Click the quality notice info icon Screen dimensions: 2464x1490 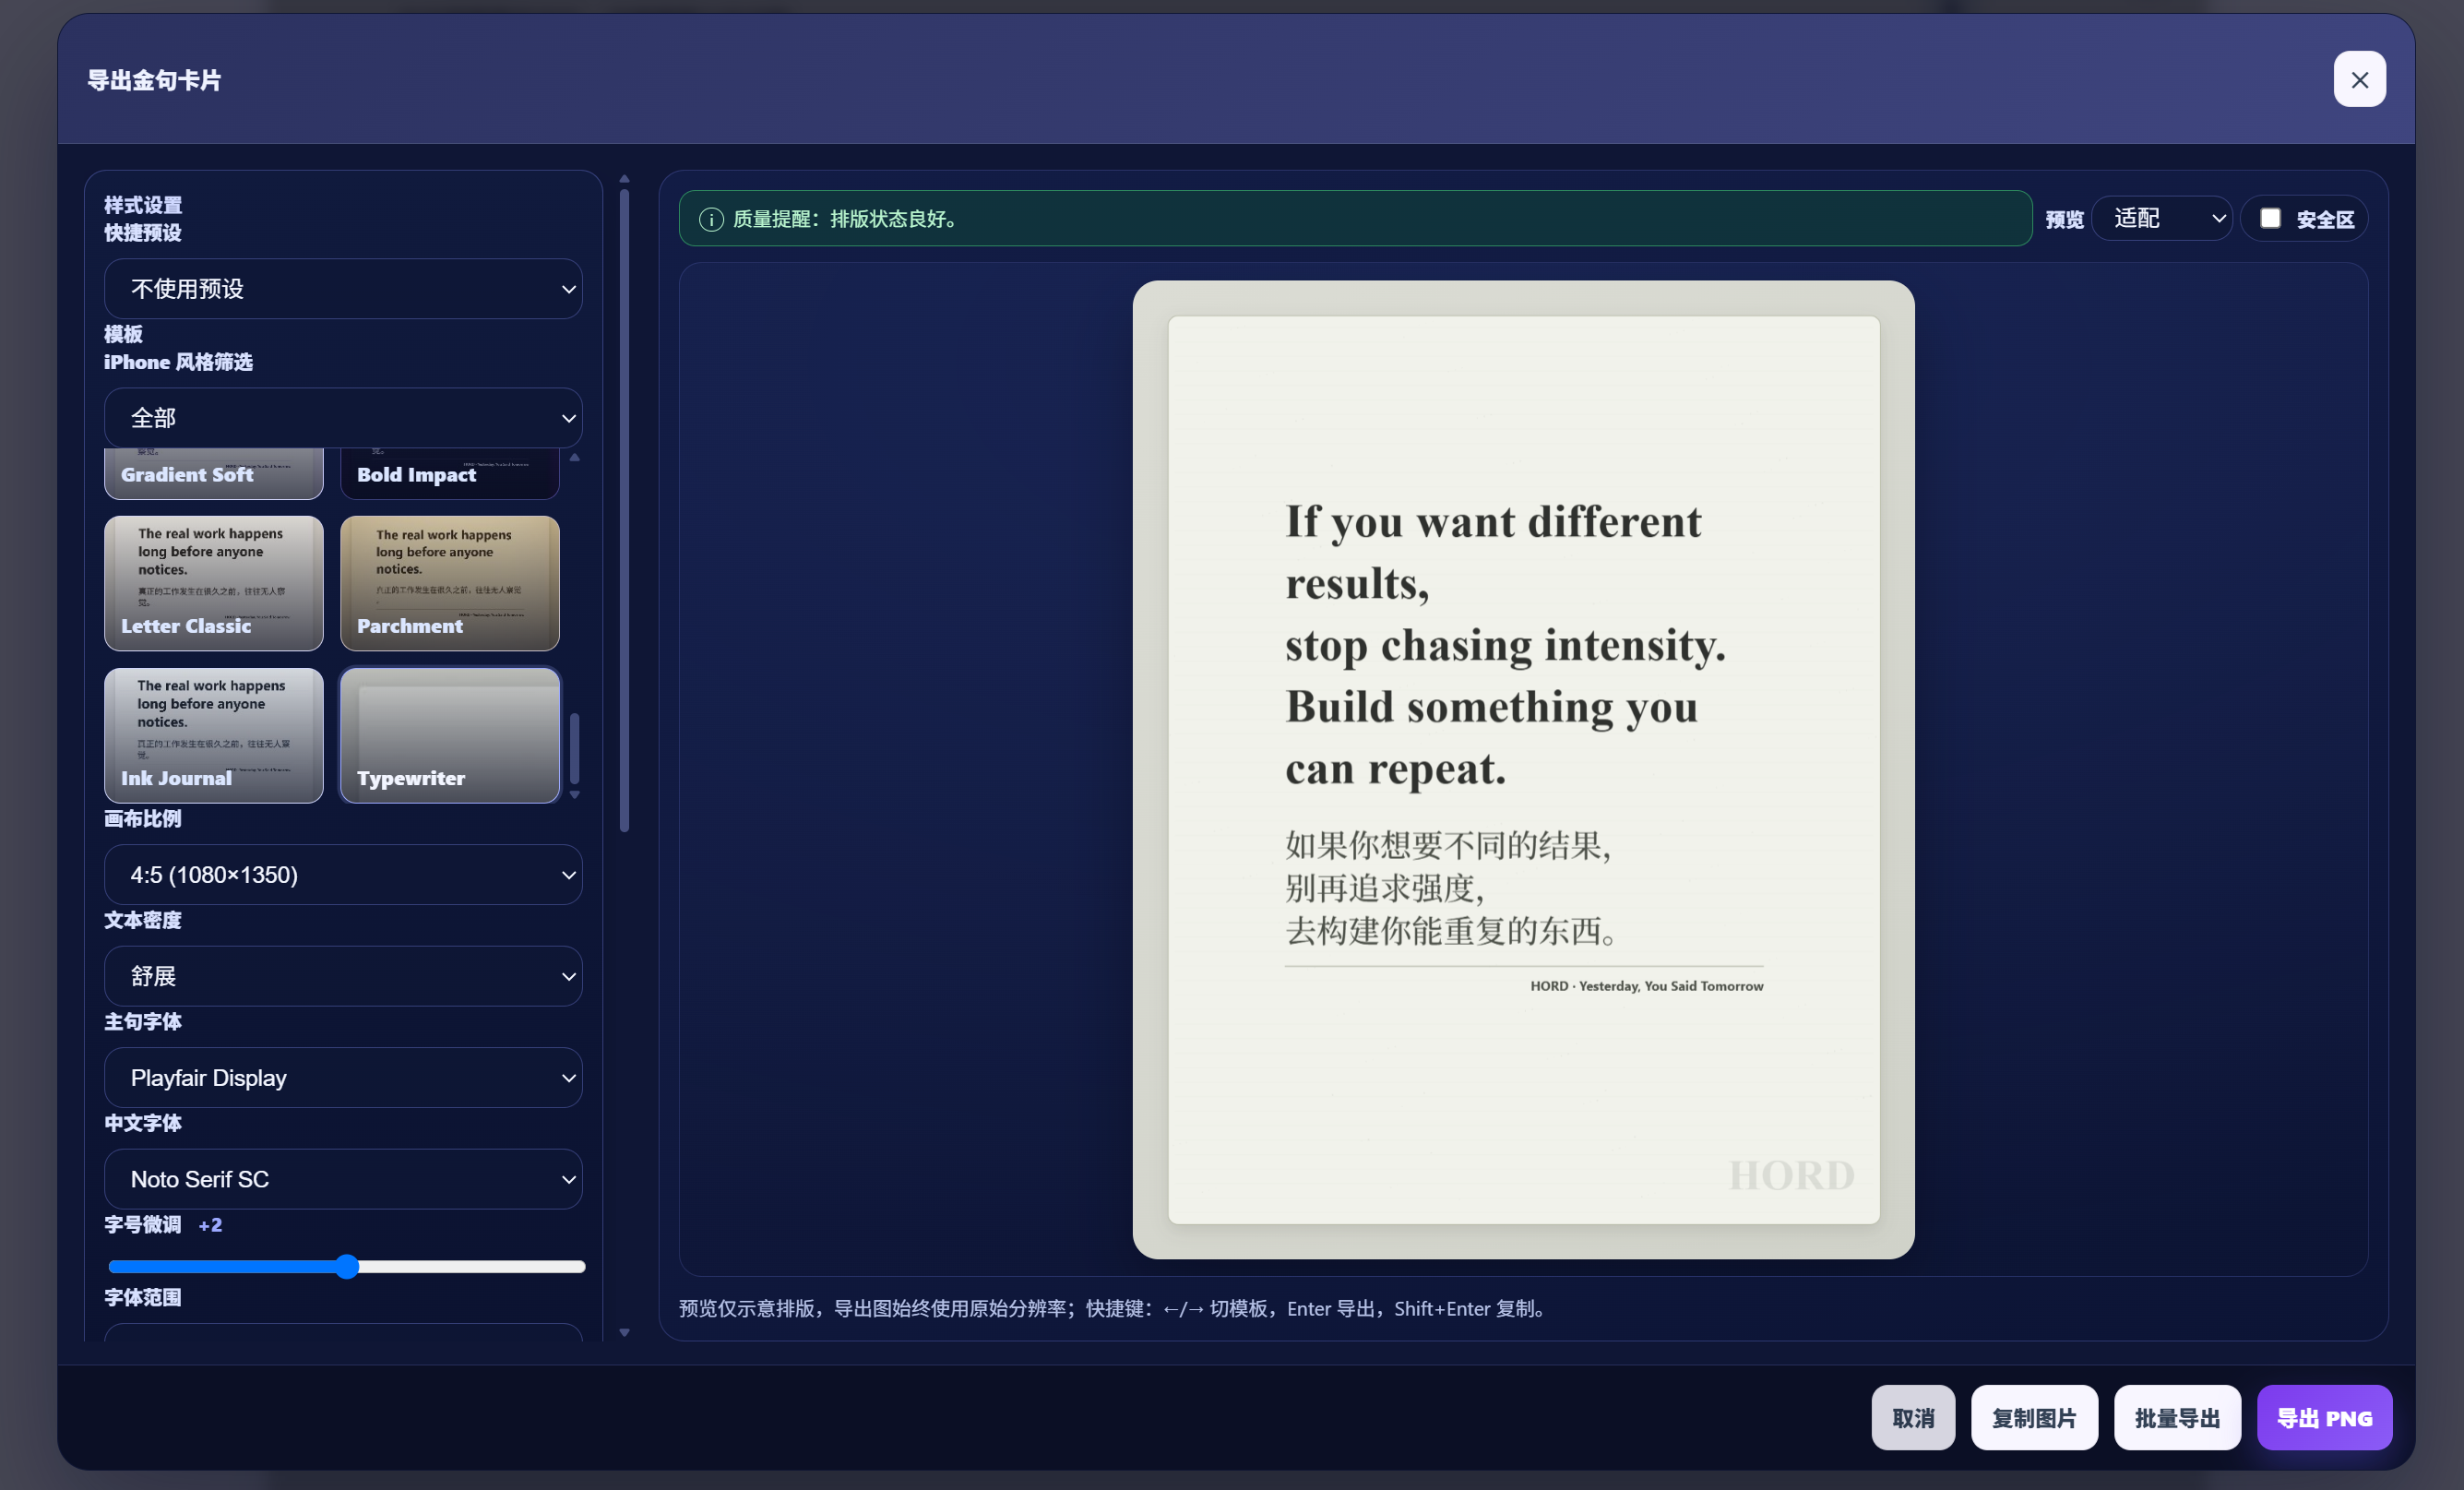click(711, 219)
